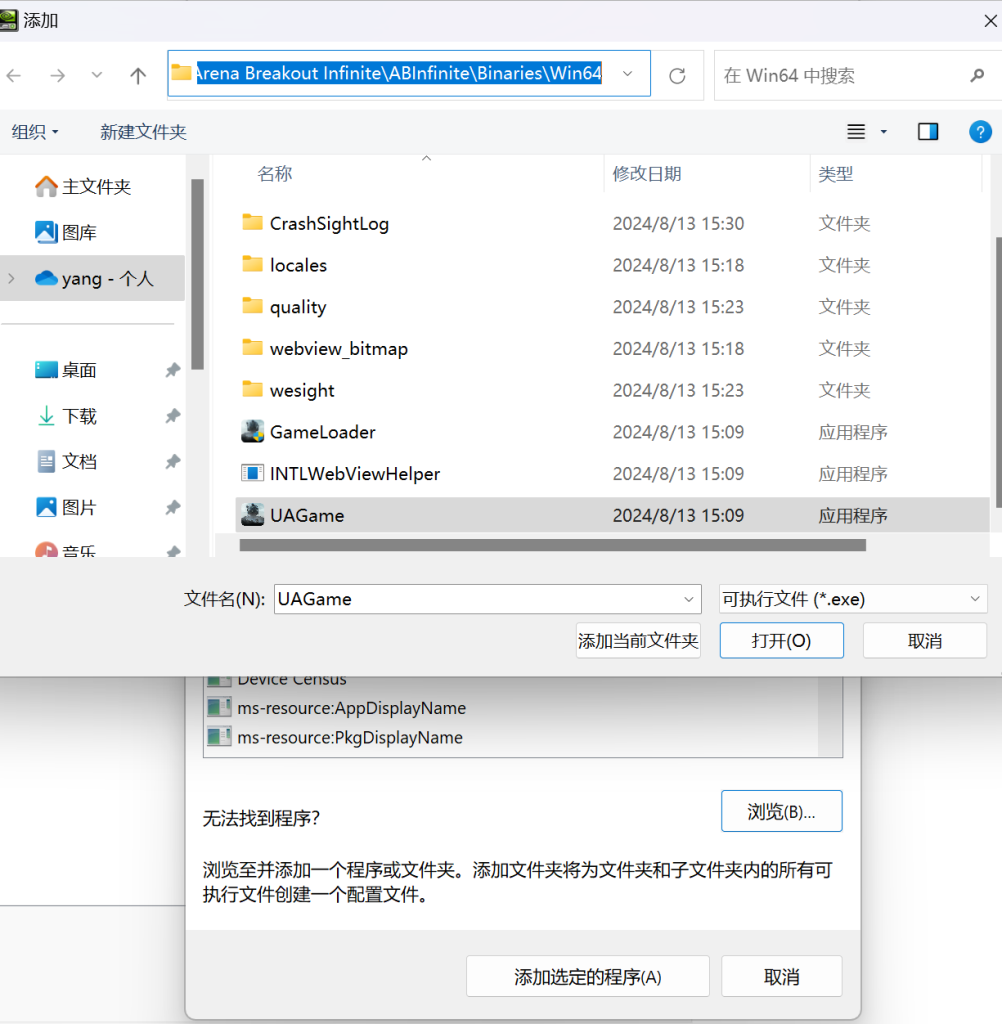Click the help question mark icon
This screenshot has height=1024, width=1002.
pos(980,132)
